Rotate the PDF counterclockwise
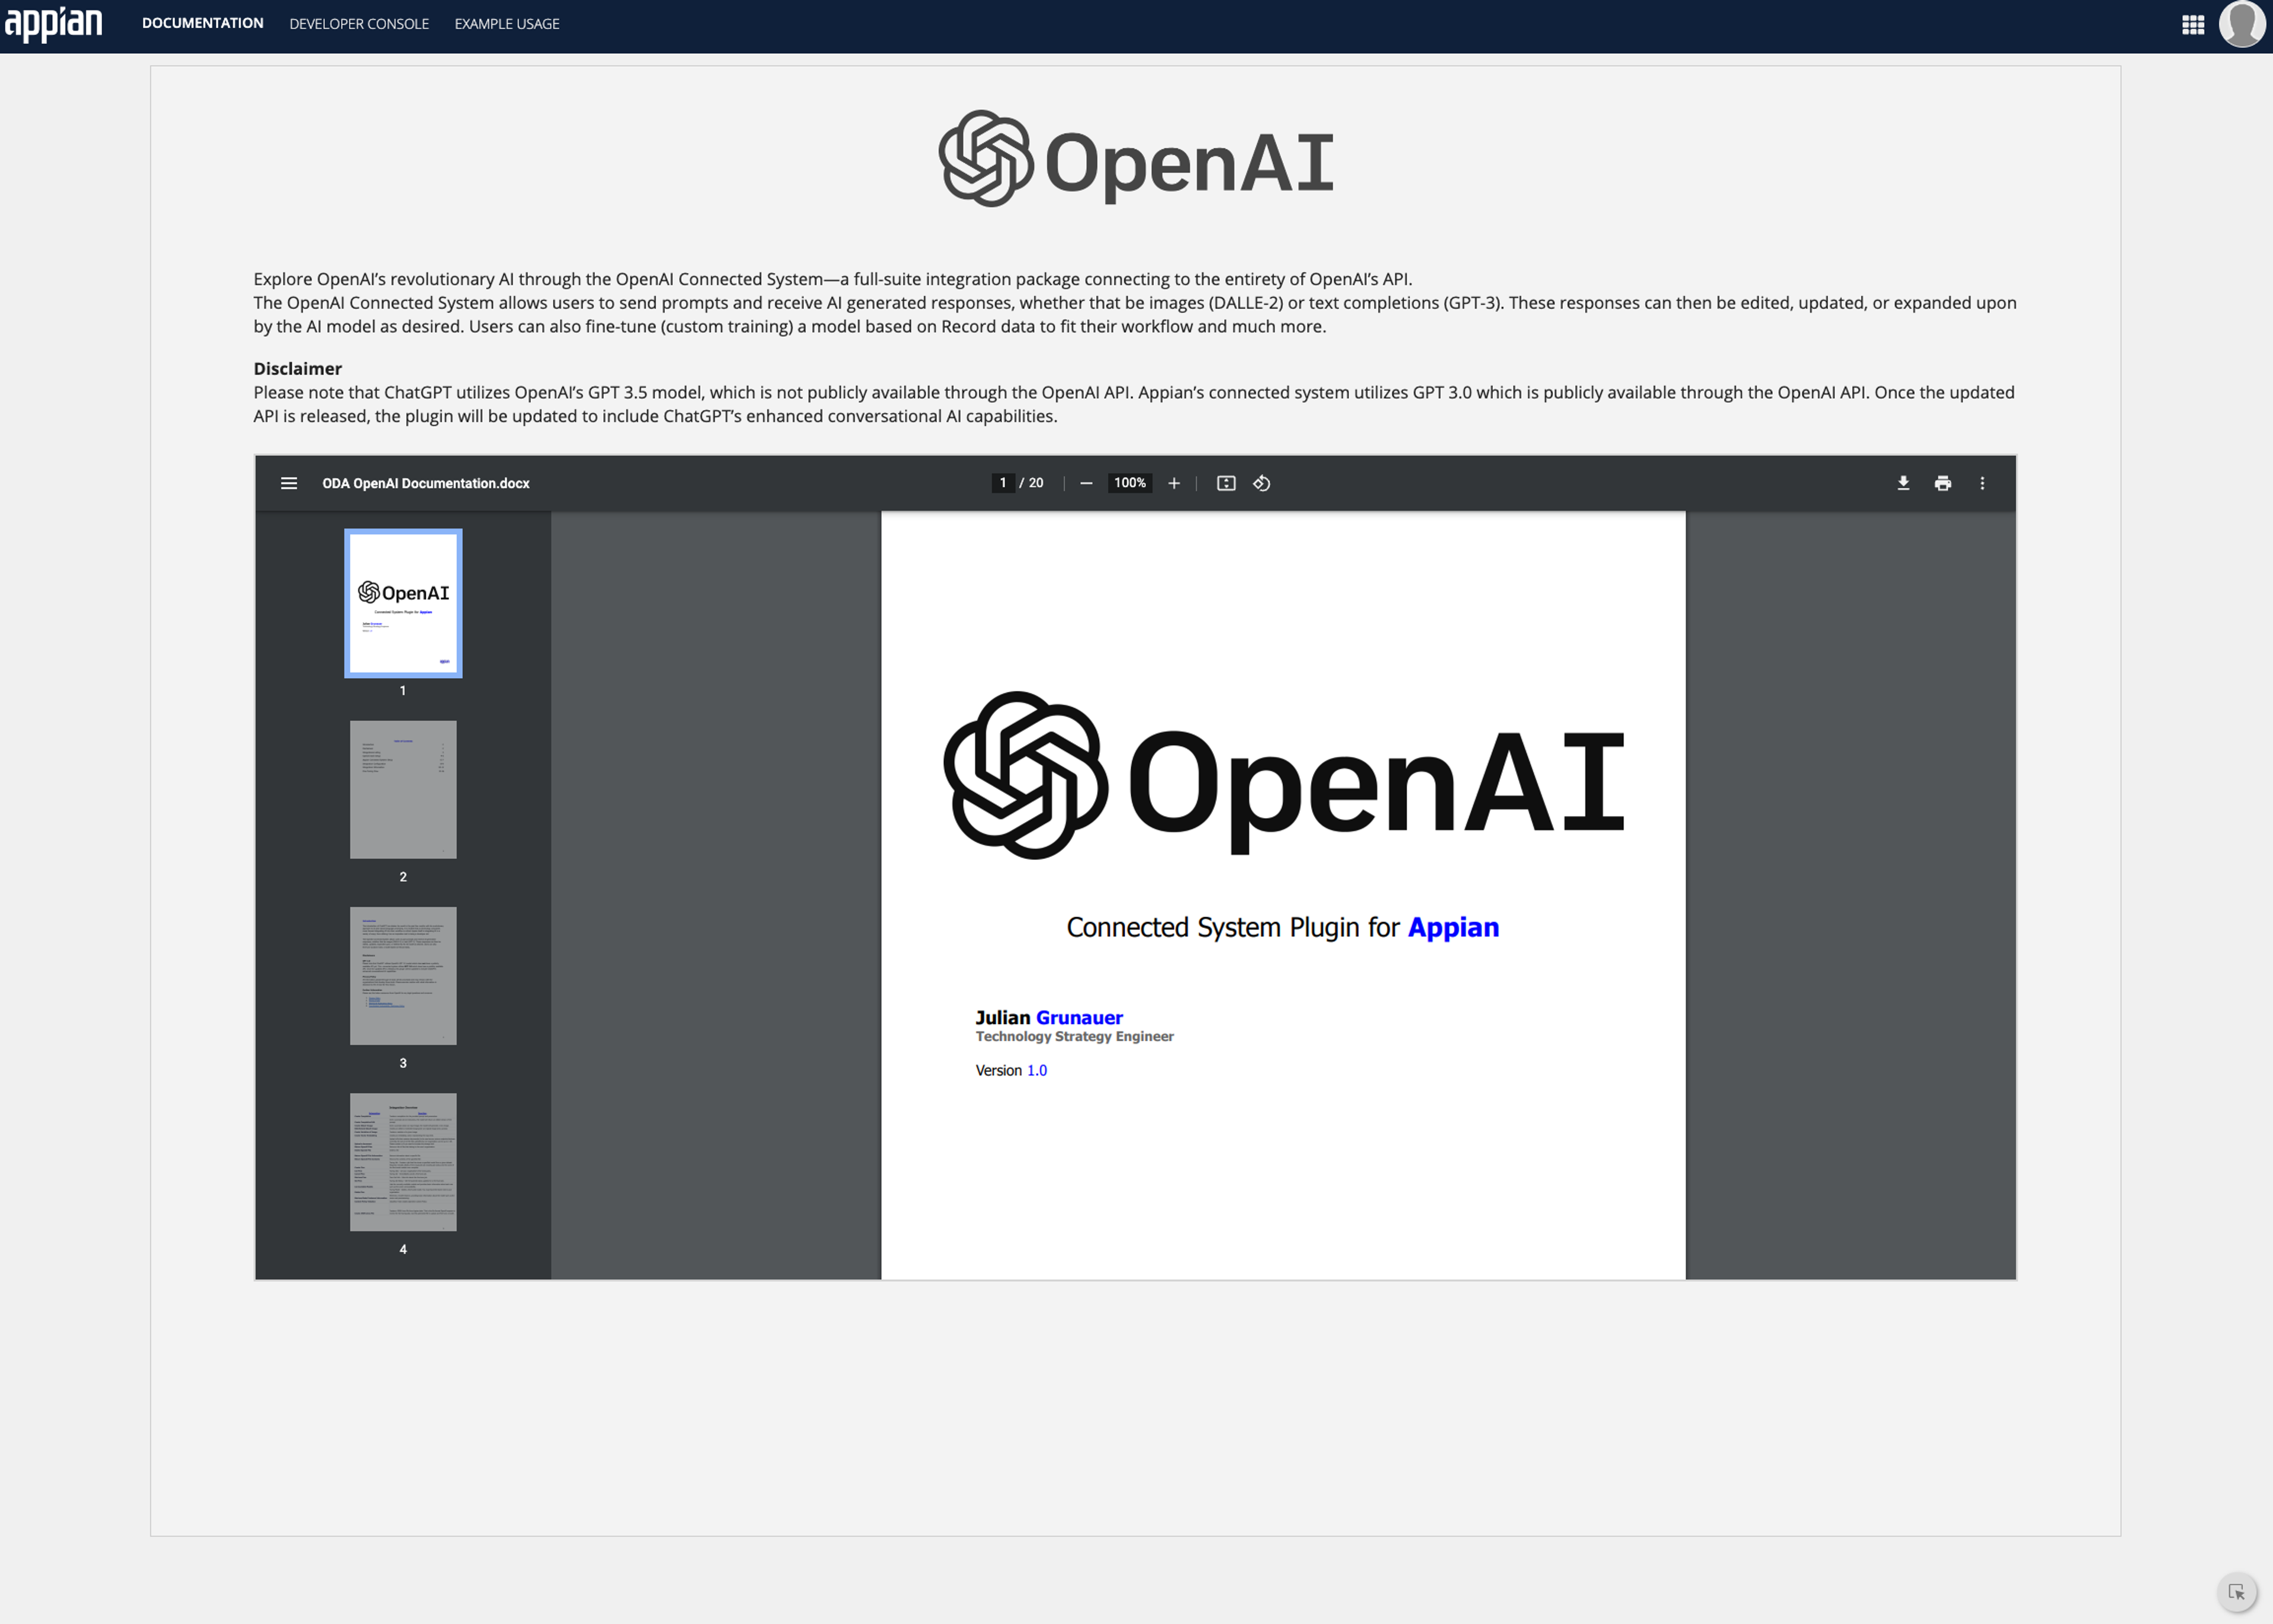 pos(1262,483)
